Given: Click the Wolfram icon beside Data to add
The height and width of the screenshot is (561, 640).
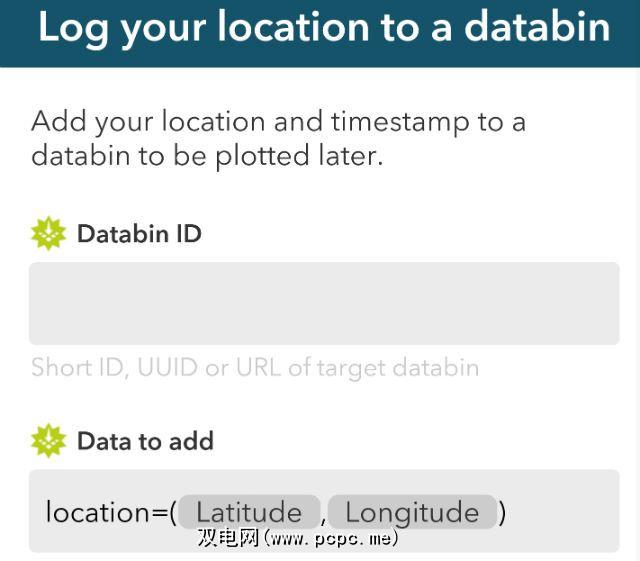Looking at the screenshot, I should [x=47, y=441].
